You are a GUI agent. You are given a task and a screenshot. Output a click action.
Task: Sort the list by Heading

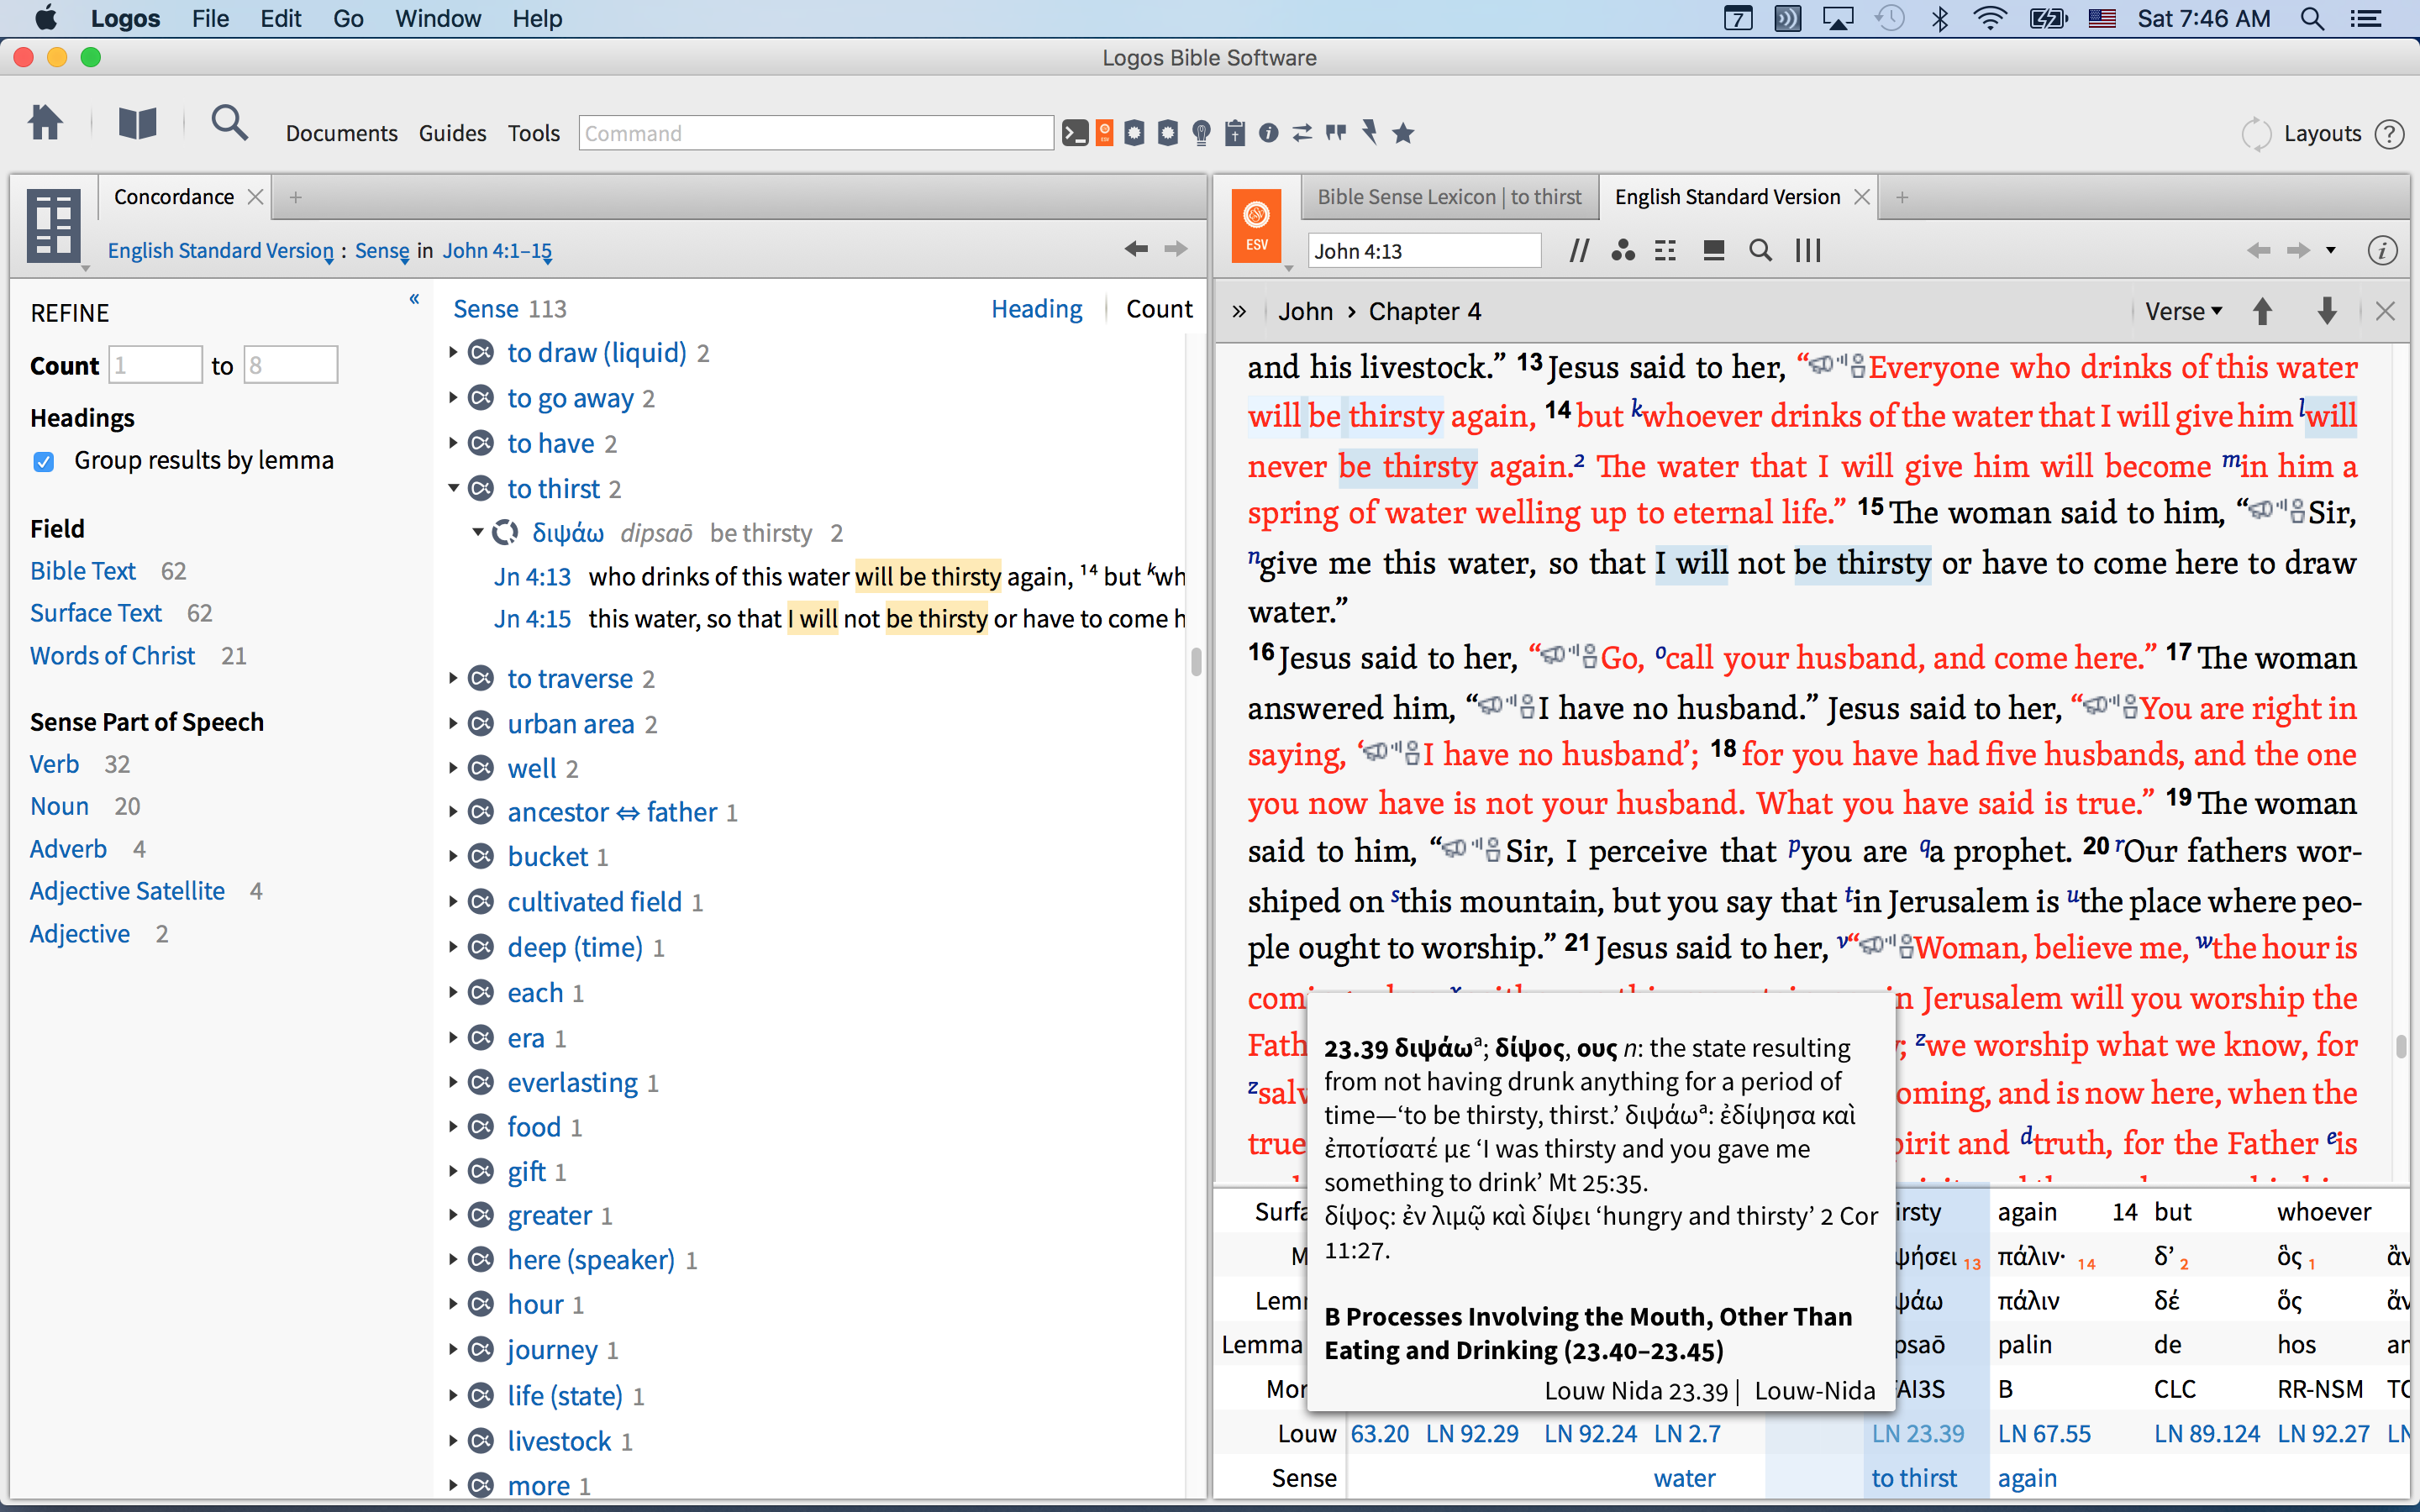[1036, 309]
